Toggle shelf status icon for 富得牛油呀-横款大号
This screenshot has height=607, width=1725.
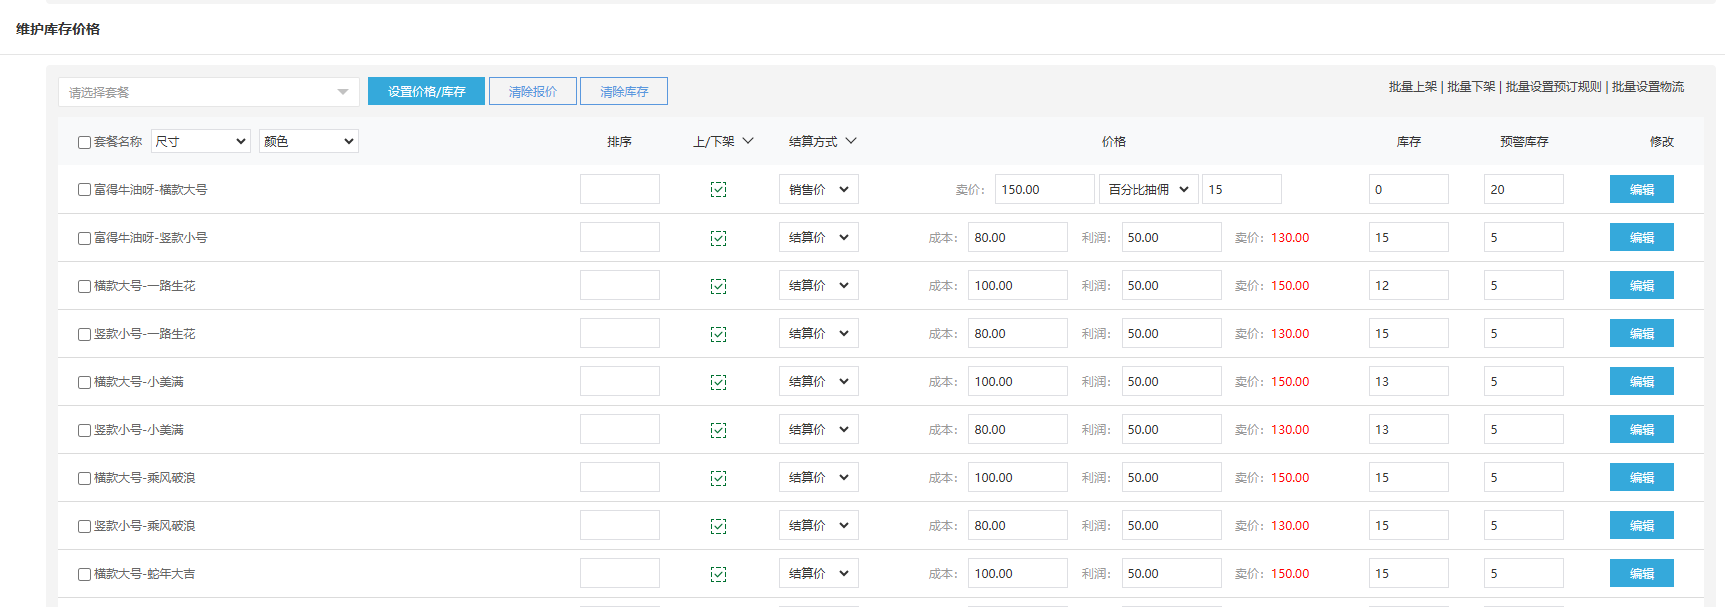pyautogui.click(x=718, y=190)
